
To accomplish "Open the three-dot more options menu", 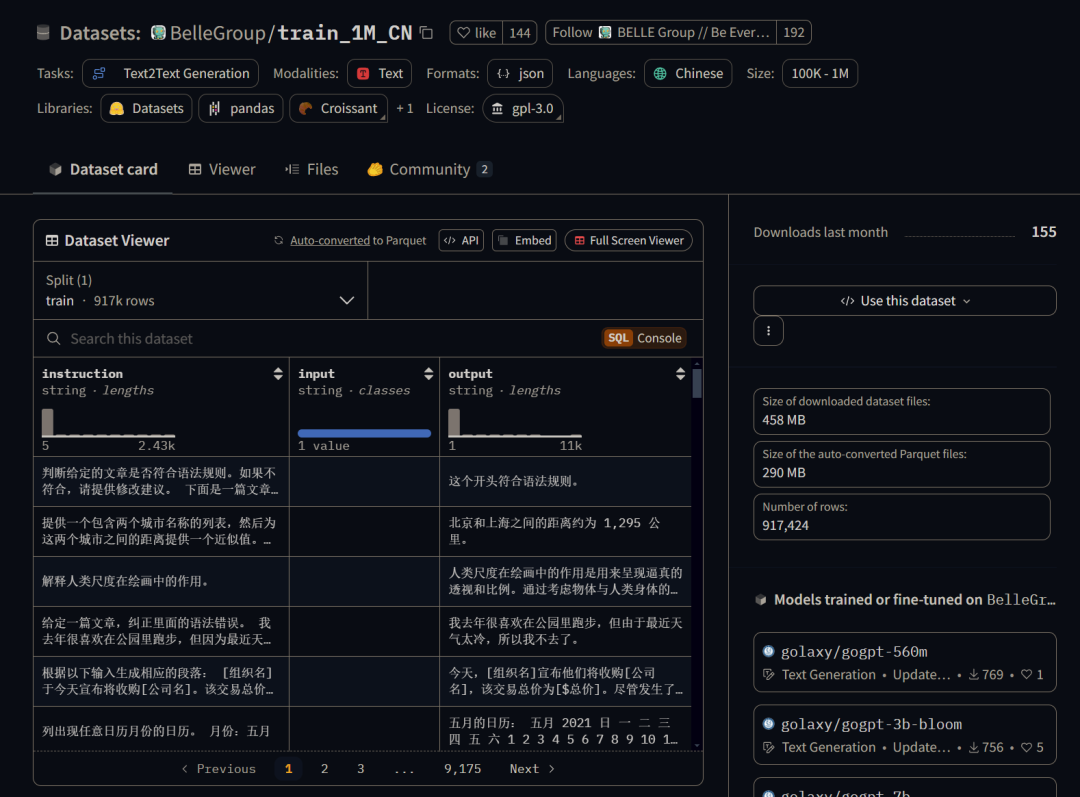I will [768, 331].
